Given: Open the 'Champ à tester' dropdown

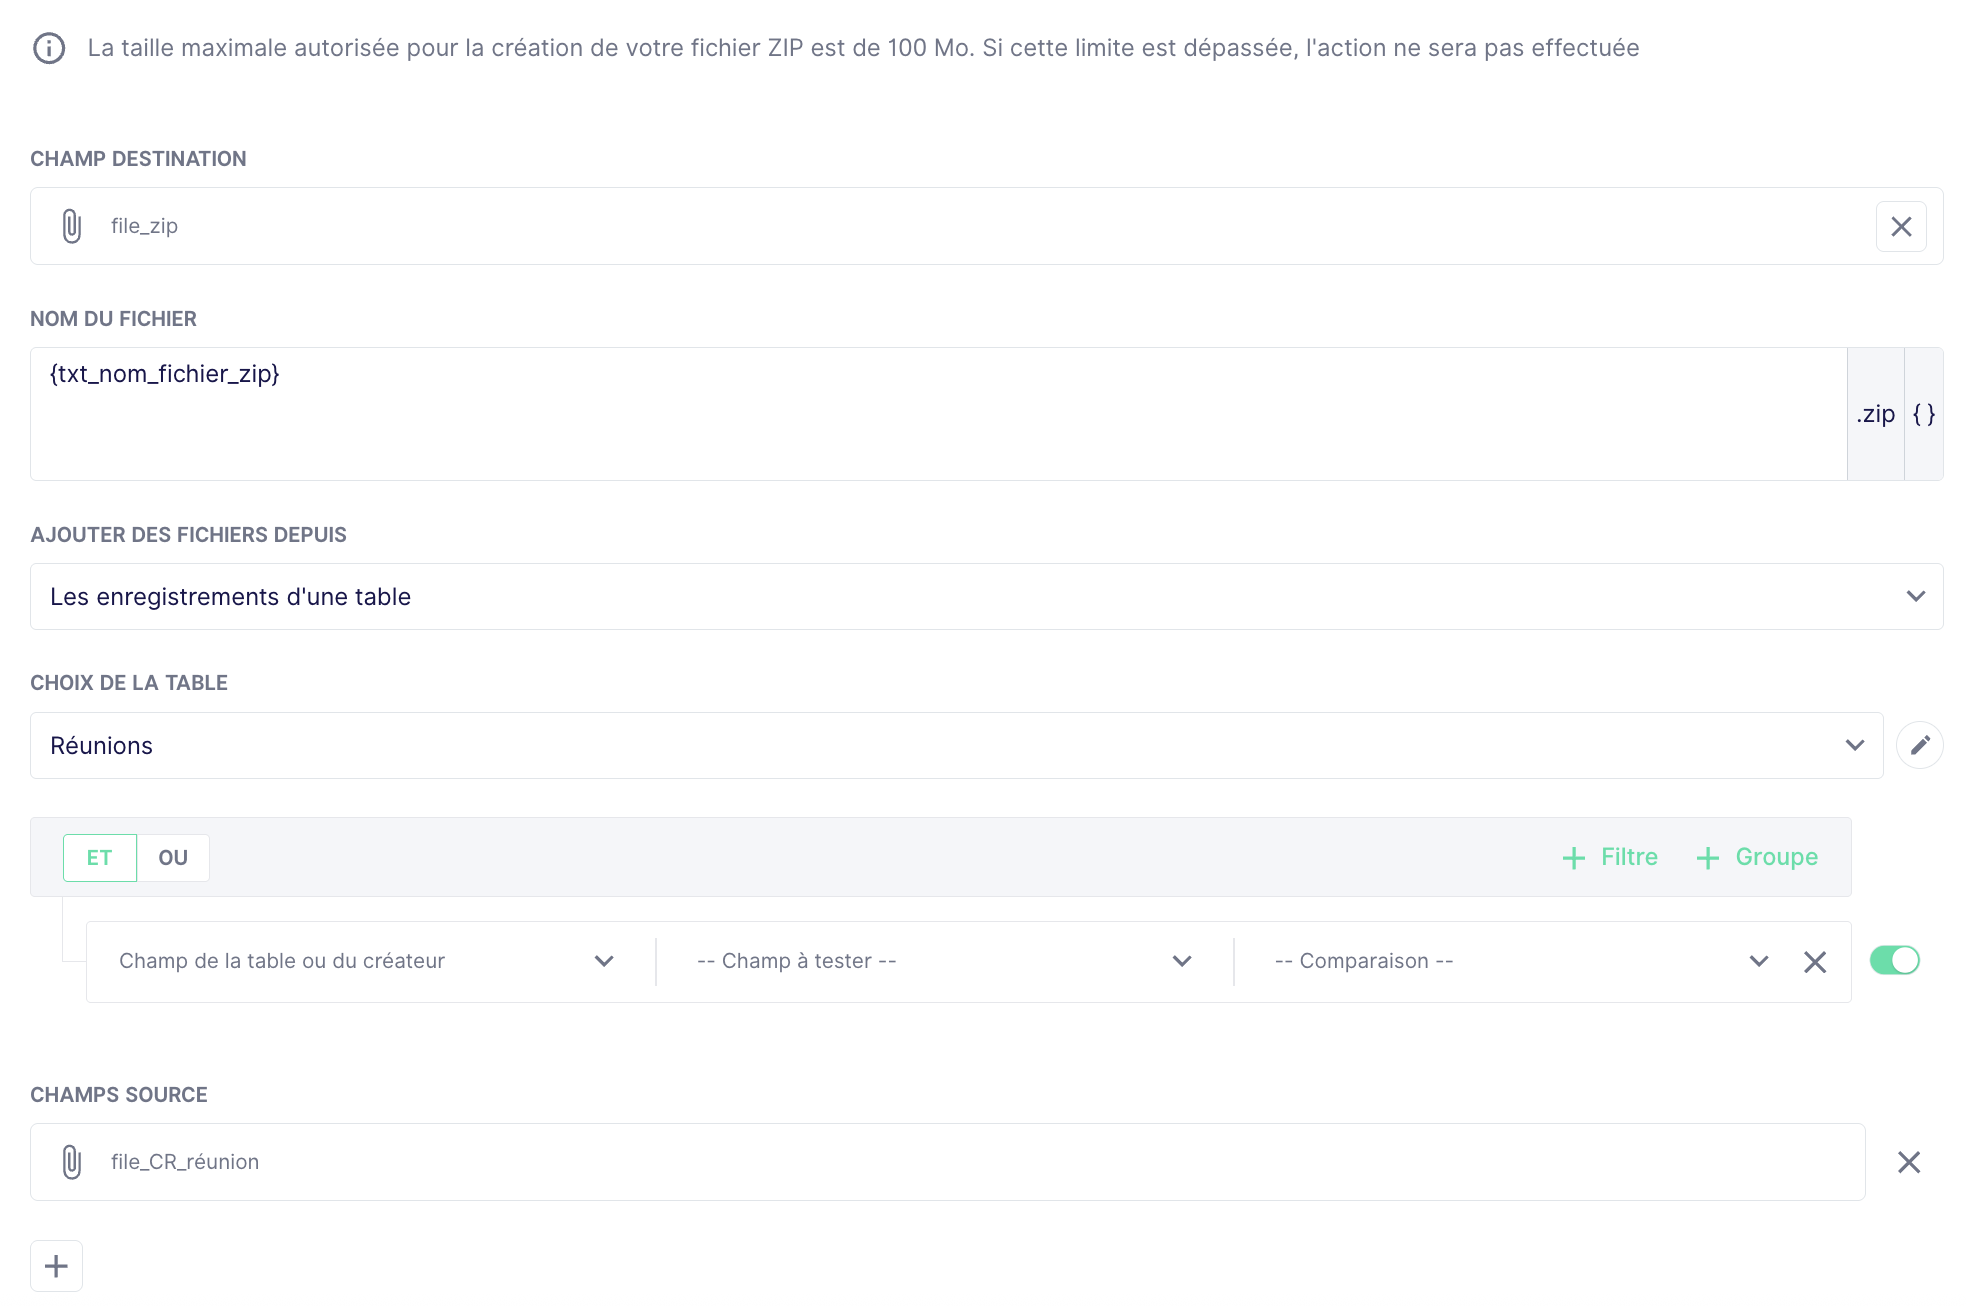Looking at the screenshot, I should [x=943, y=961].
